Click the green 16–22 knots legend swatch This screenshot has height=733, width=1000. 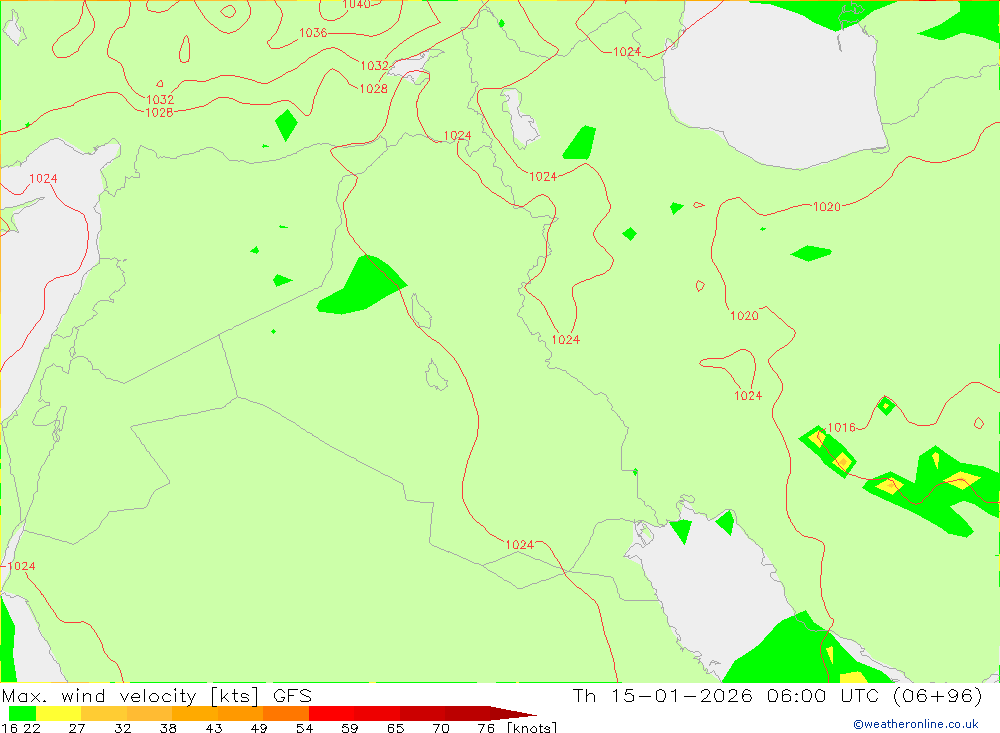[22, 713]
